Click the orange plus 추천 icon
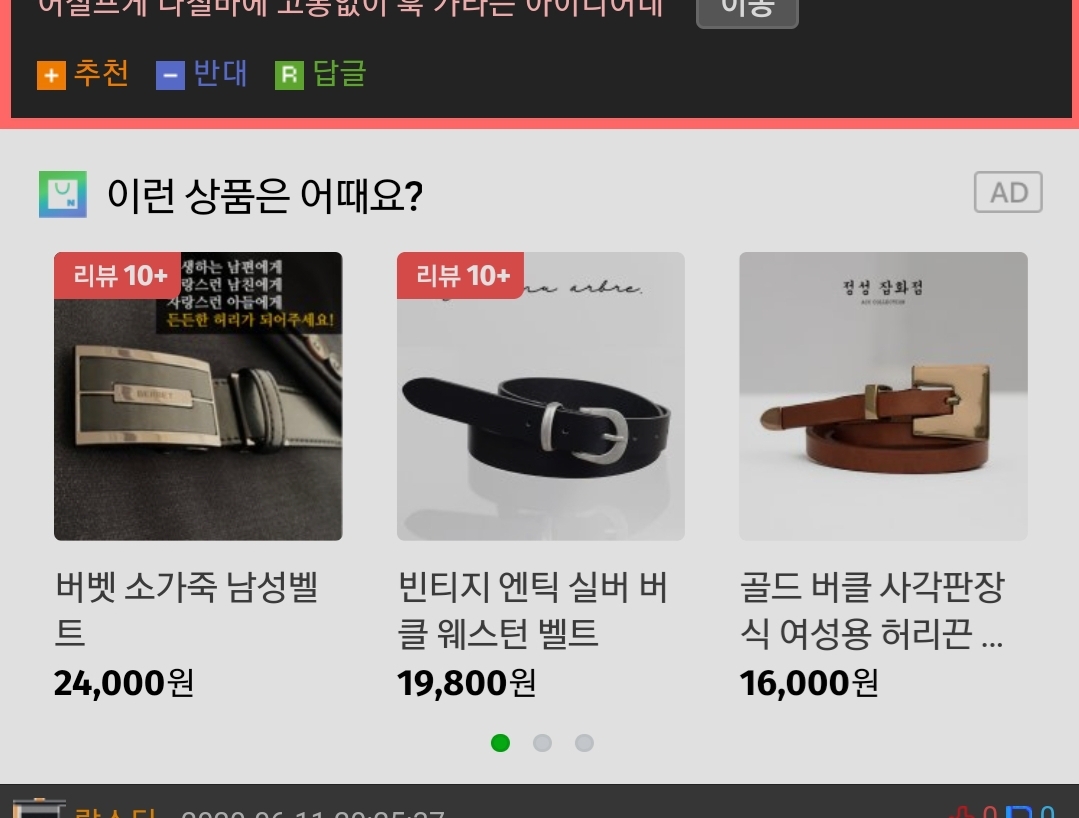This screenshot has height=818, width=1079. pyautogui.click(x=51, y=75)
